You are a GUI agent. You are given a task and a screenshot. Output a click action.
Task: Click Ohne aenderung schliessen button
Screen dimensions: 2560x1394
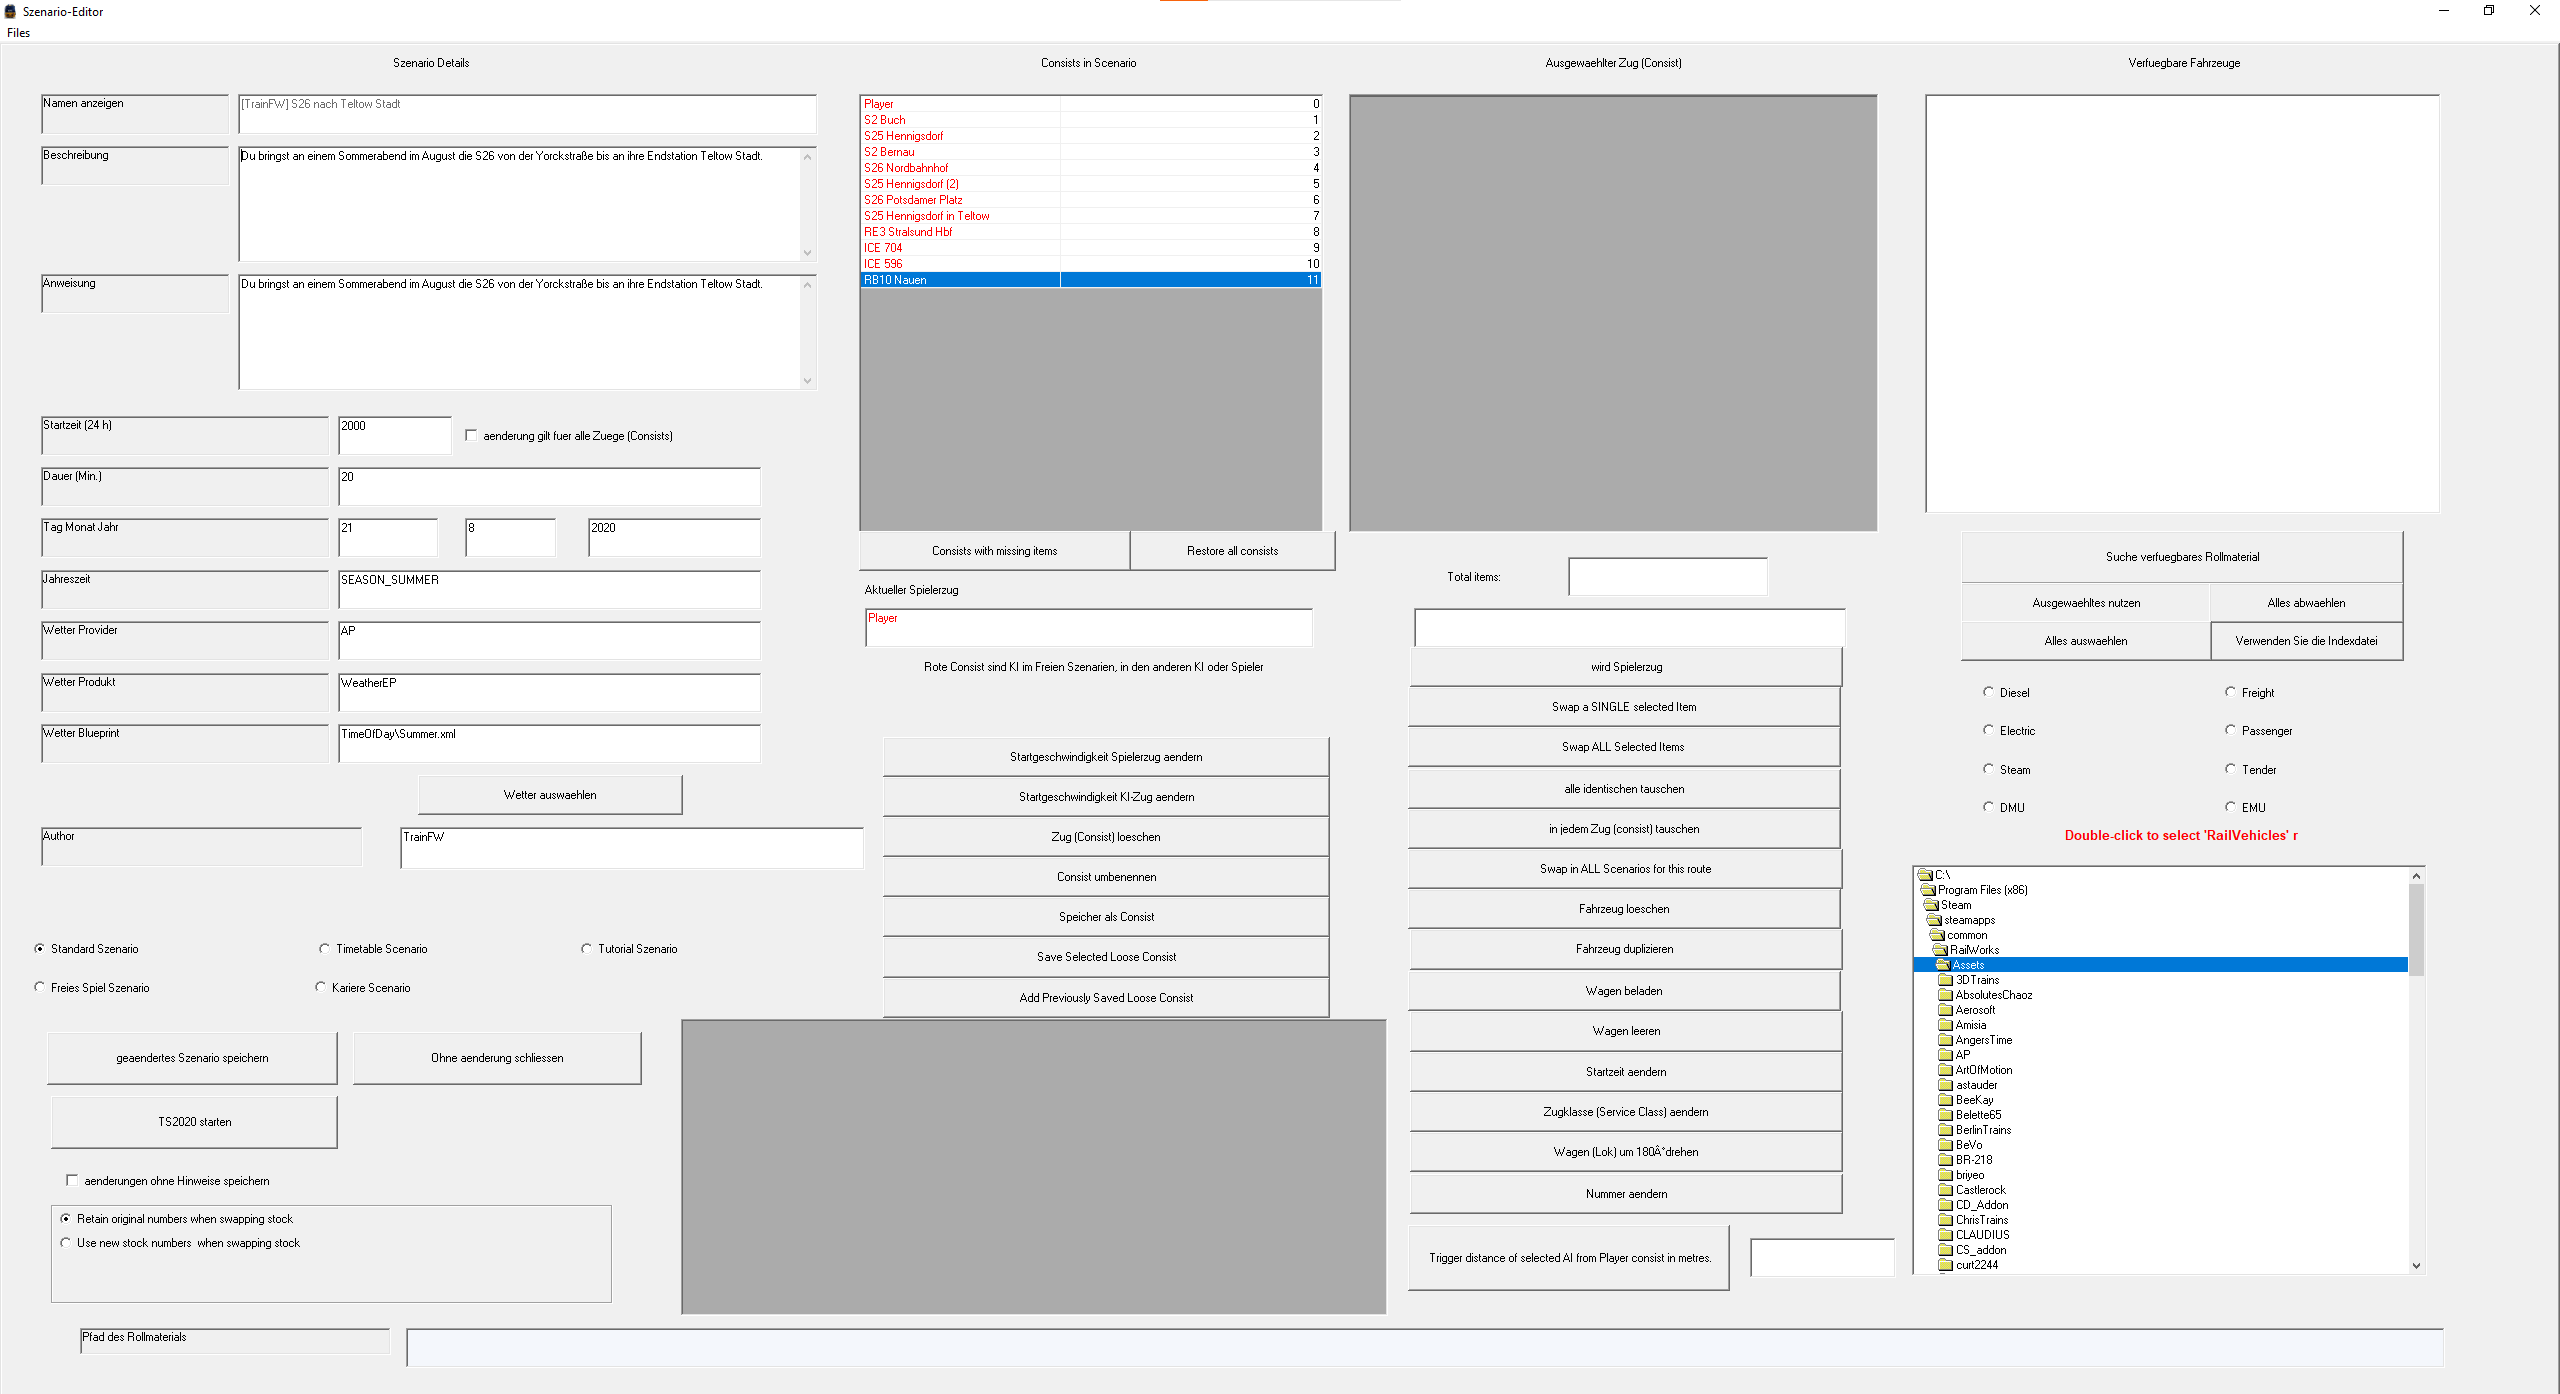tap(497, 1058)
